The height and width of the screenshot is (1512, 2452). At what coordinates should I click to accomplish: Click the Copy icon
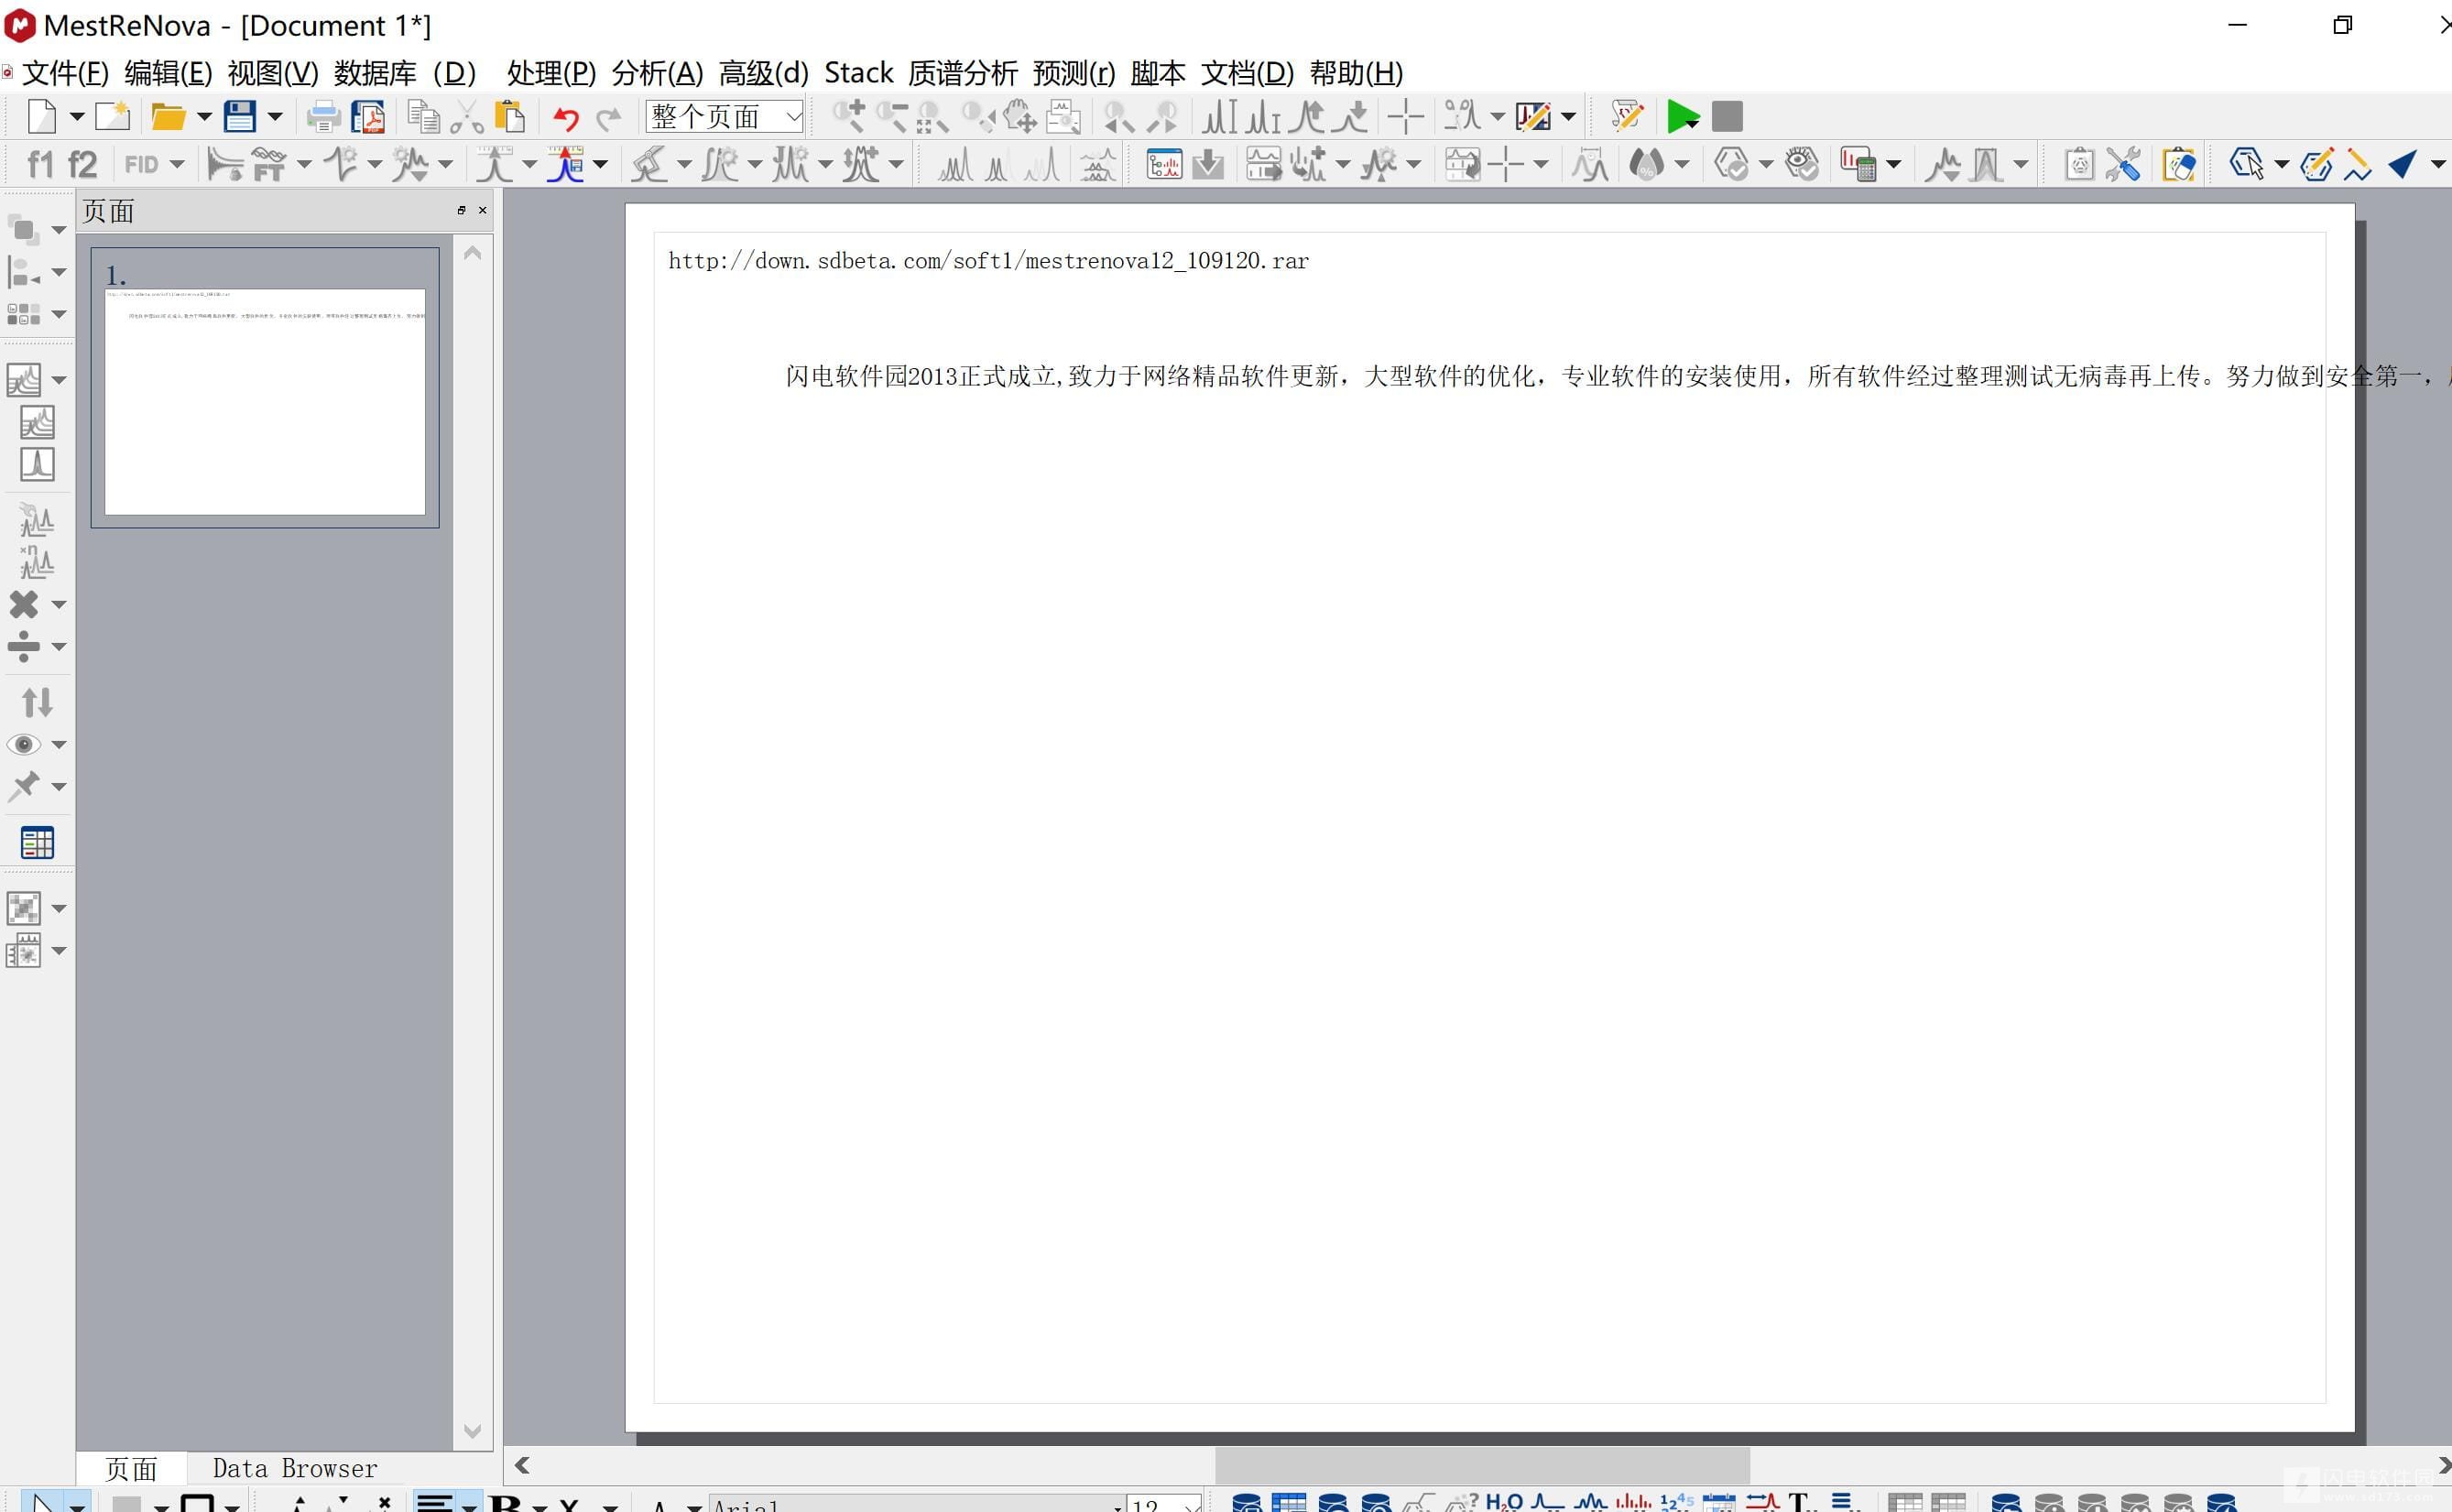(x=423, y=117)
